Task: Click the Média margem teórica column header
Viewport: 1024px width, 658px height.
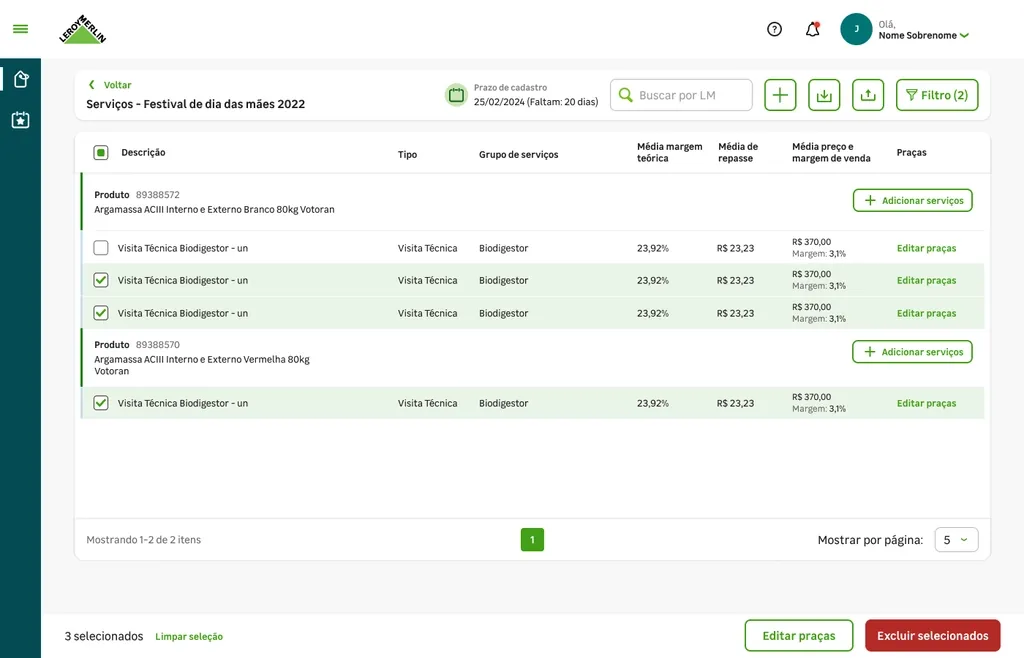Action: pos(669,153)
